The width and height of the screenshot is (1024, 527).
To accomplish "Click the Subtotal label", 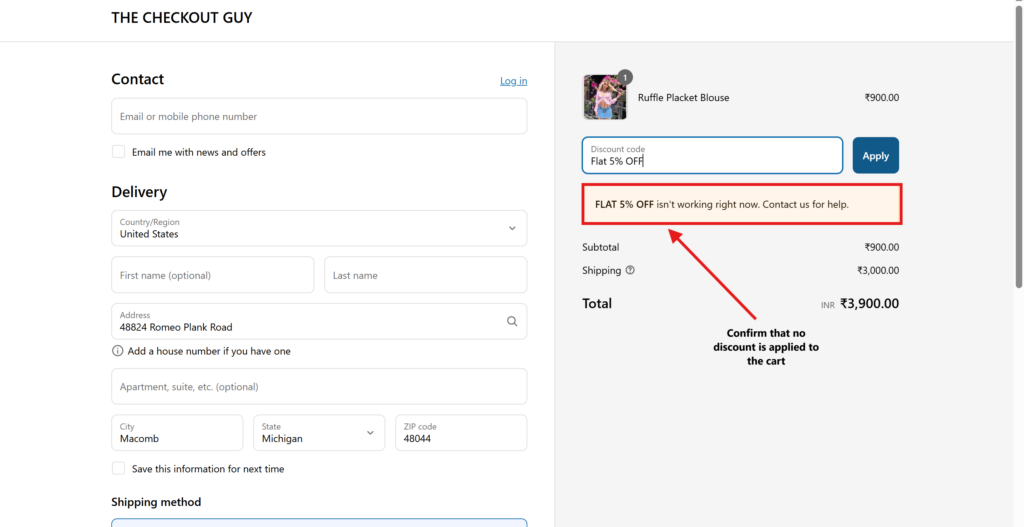I will coord(601,248).
